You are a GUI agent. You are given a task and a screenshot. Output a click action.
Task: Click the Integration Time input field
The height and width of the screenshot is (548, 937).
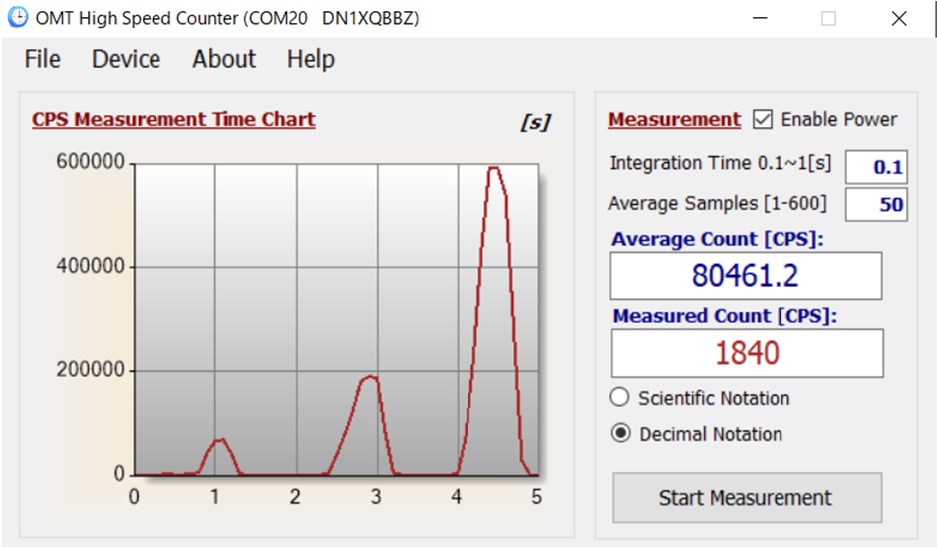point(876,167)
